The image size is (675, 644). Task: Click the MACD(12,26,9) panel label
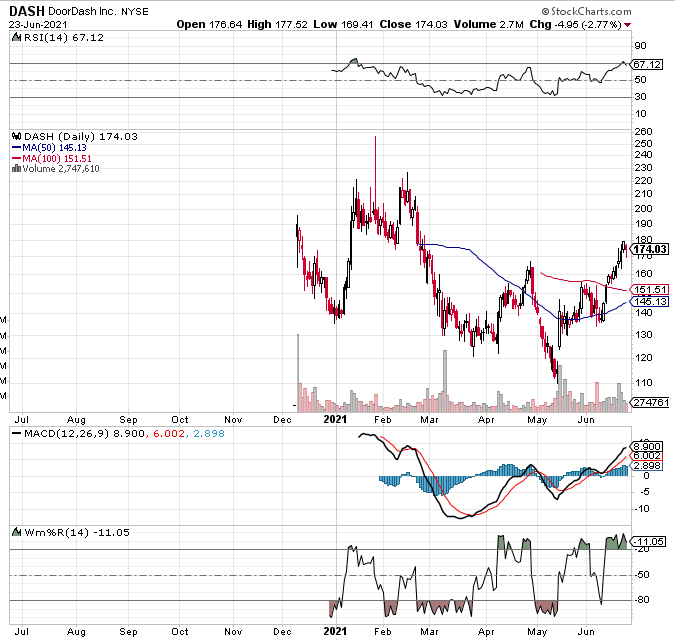66,433
